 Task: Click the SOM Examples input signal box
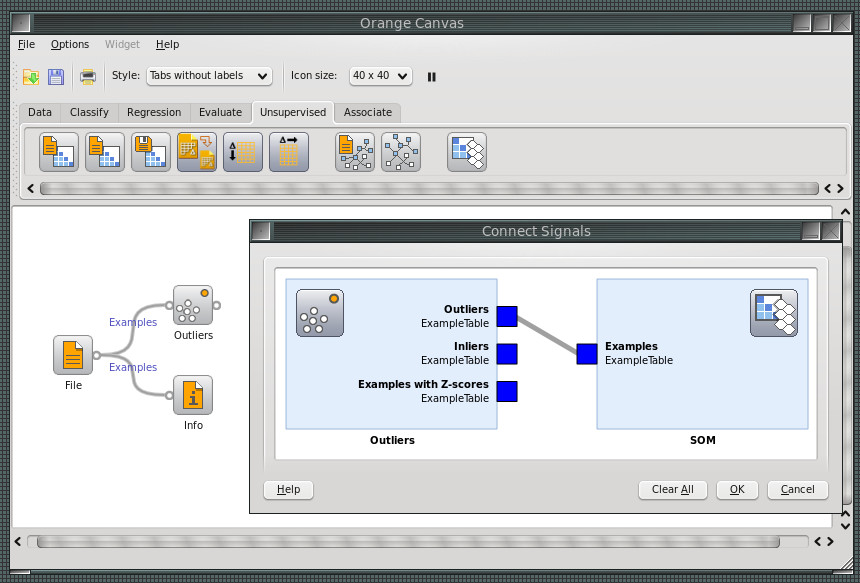click(587, 354)
